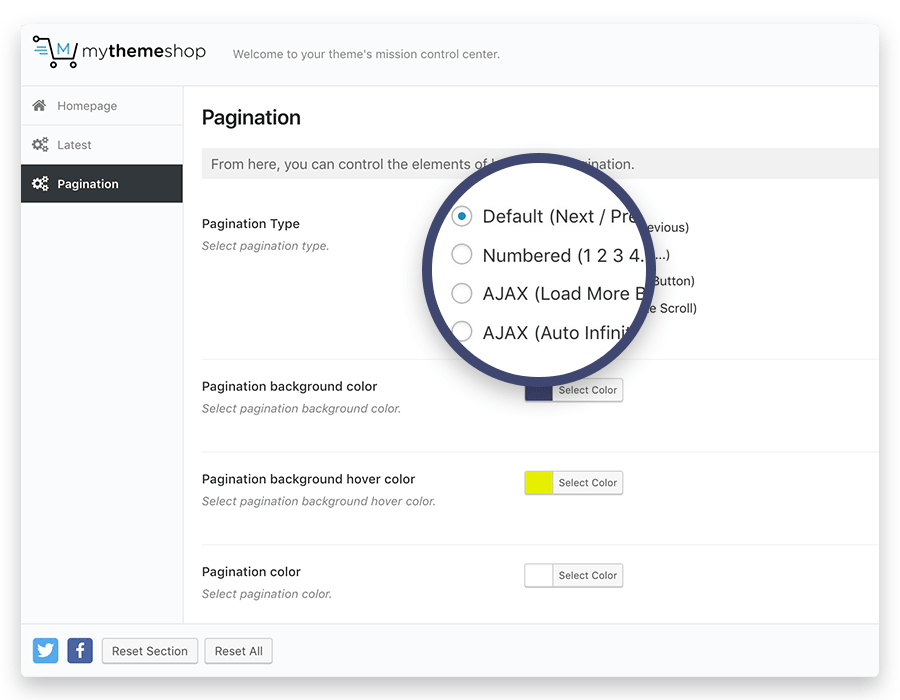Click the 'Select pagination type.' description

pyautogui.click(x=265, y=246)
